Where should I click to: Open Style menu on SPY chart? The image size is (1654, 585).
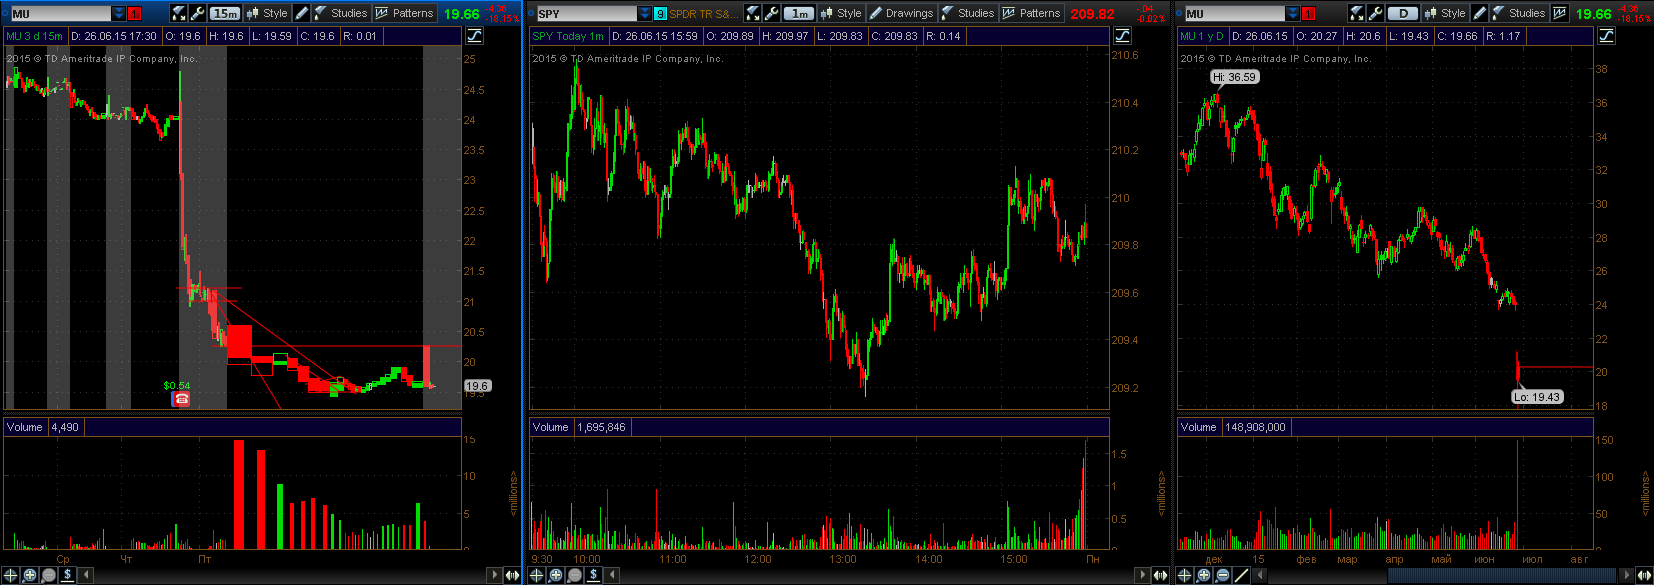(842, 13)
